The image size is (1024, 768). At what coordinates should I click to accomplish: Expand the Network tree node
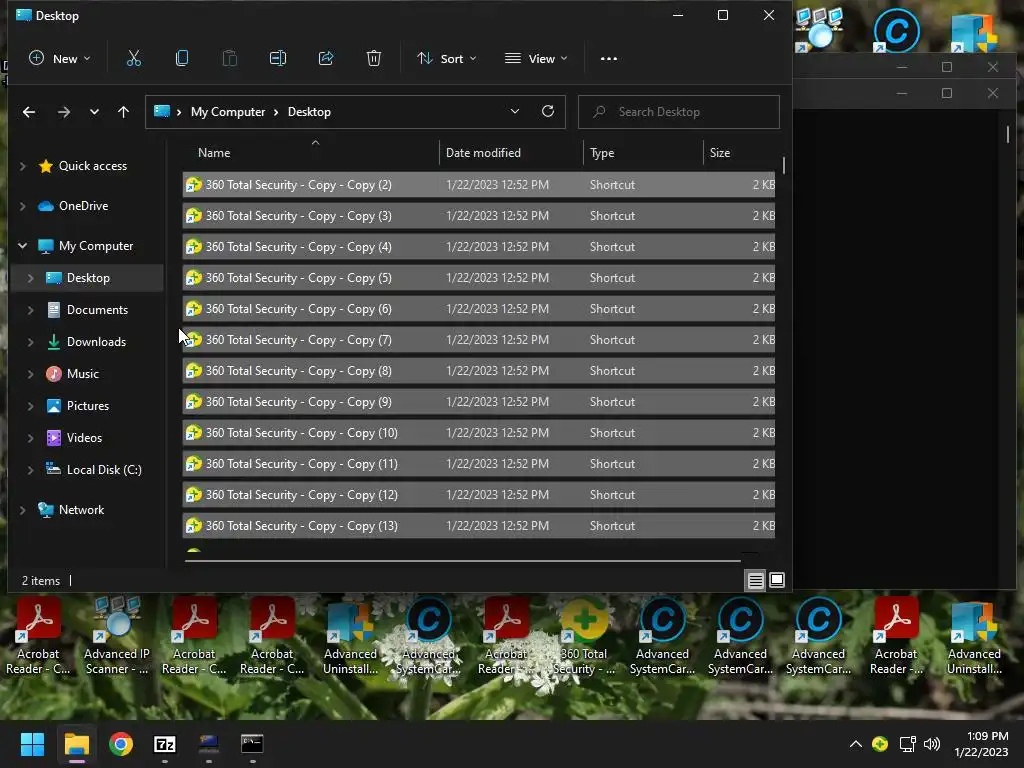click(x=22, y=510)
